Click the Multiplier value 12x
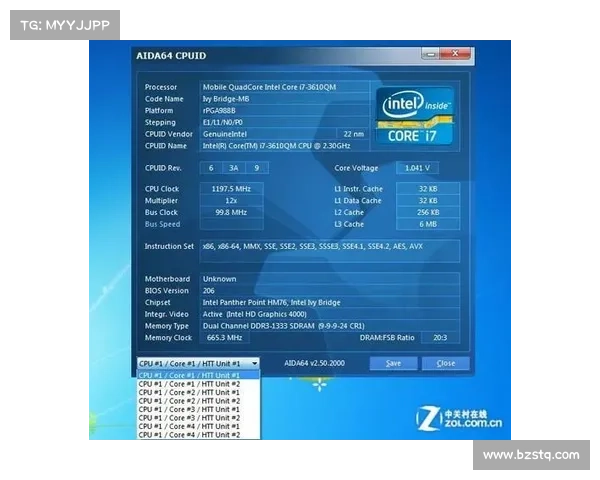This screenshot has width=600, height=480. click(232, 201)
